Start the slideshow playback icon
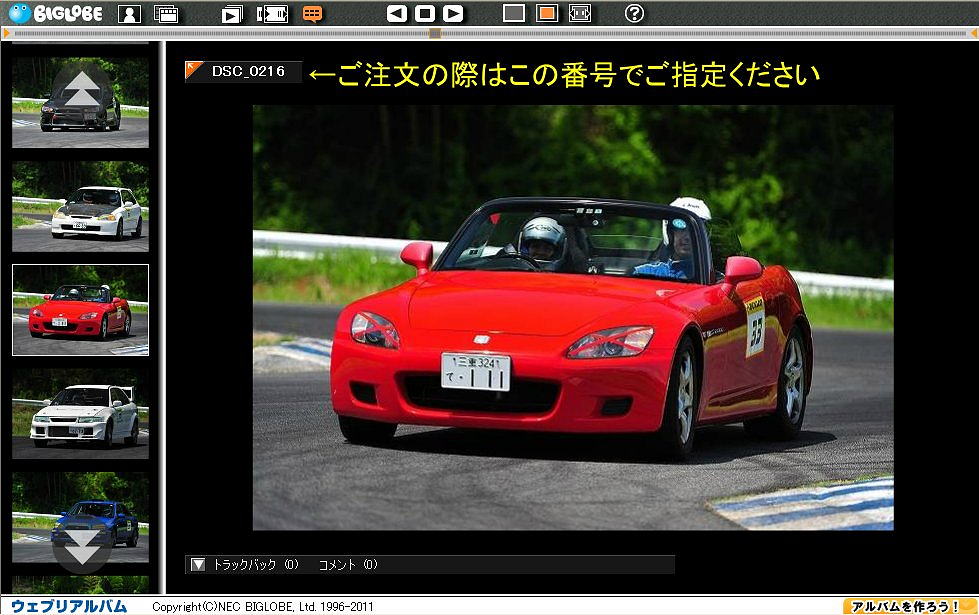This screenshot has width=979, height=615. click(232, 14)
